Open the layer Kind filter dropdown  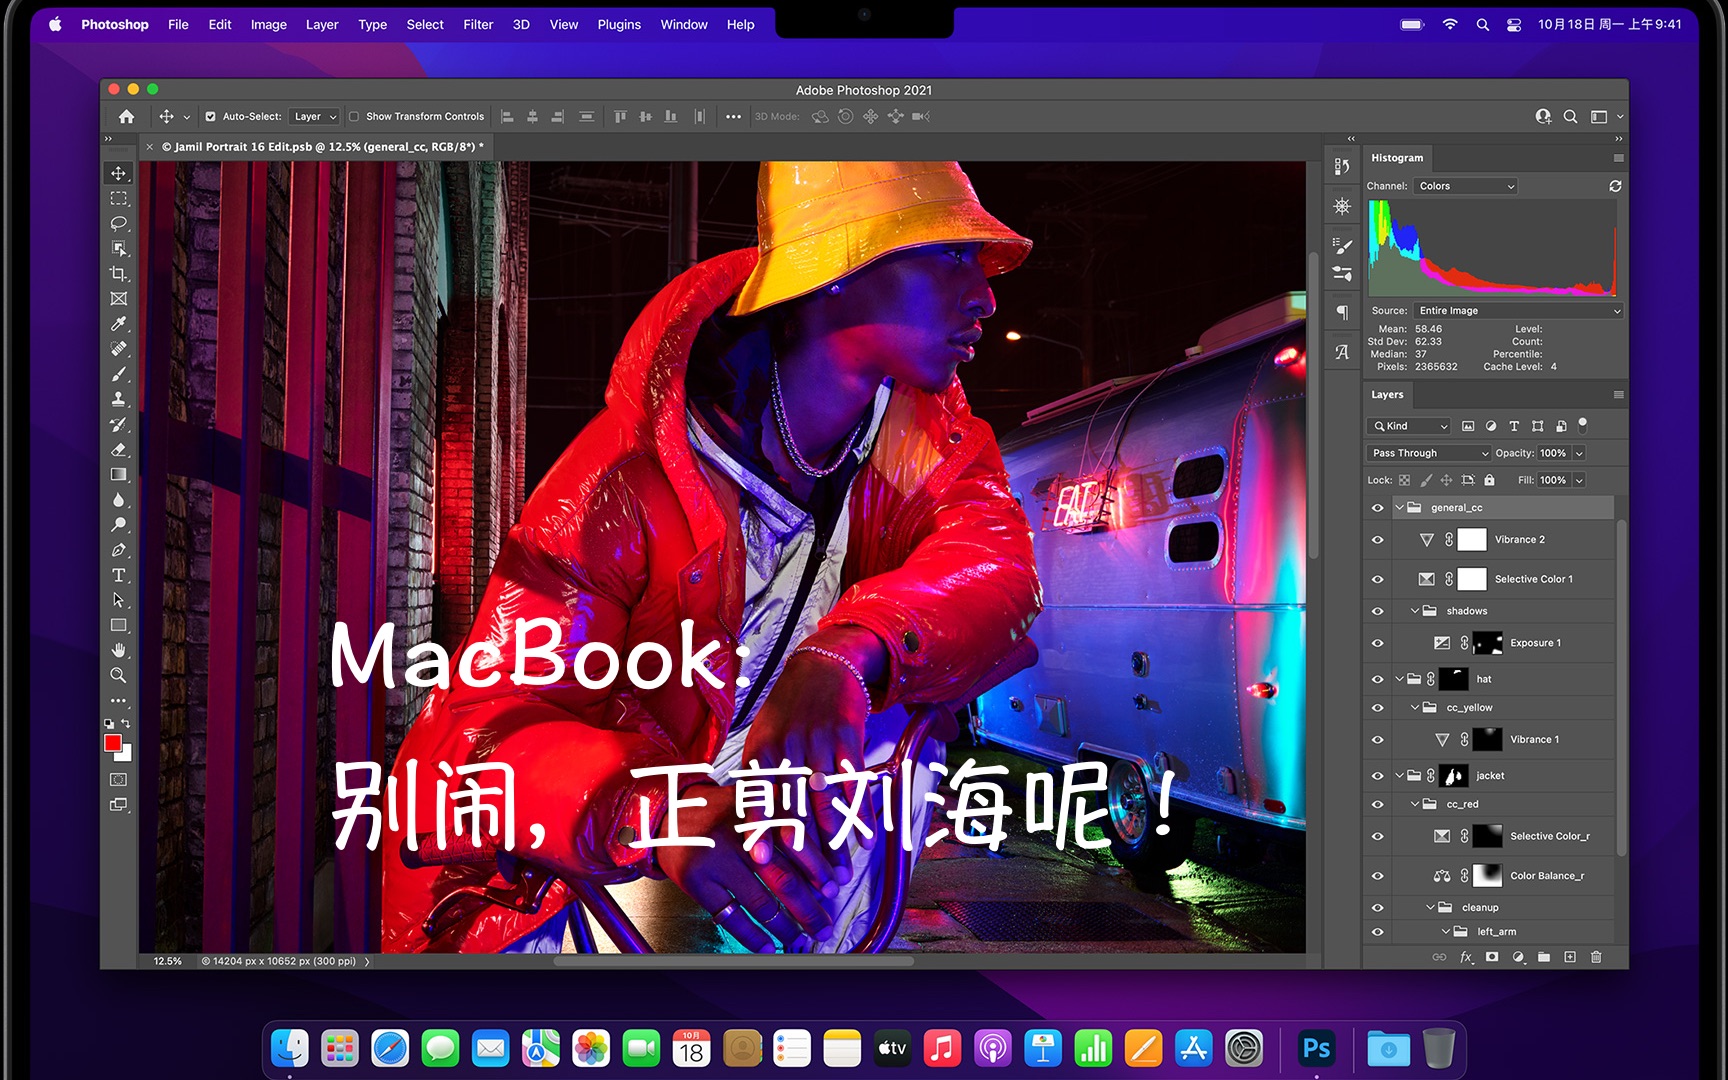tap(1408, 426)
